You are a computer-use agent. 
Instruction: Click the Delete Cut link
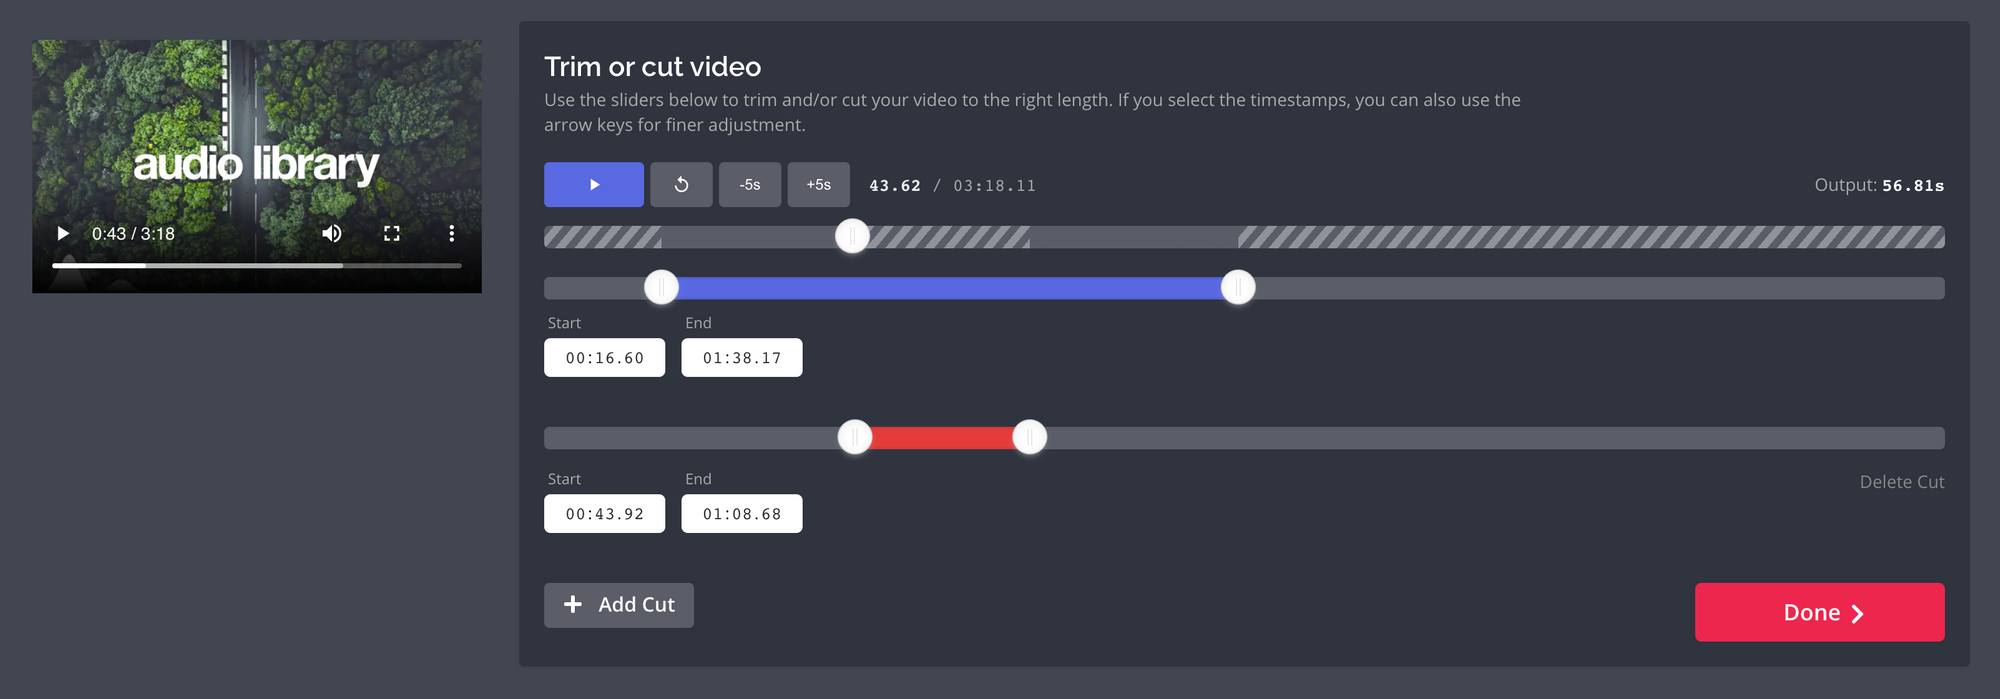[x=1901, y=482]
